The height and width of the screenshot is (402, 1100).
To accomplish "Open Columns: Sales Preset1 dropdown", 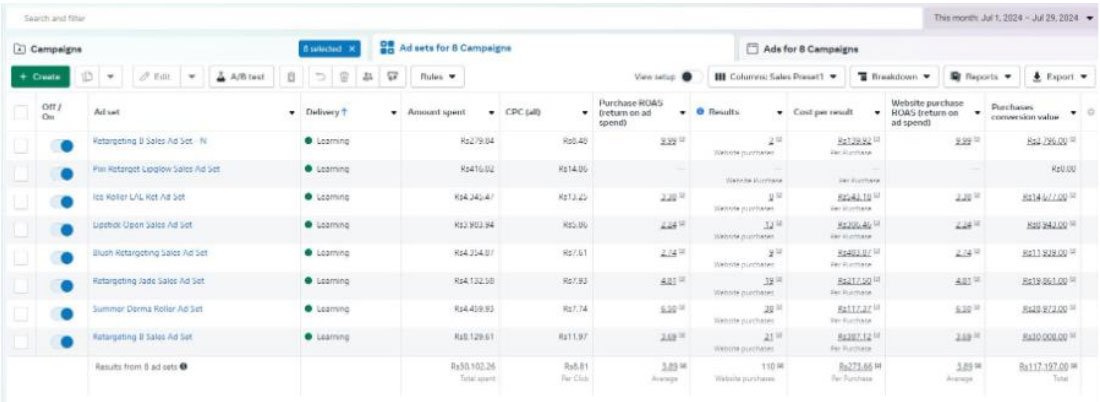I will coord(776,76).
